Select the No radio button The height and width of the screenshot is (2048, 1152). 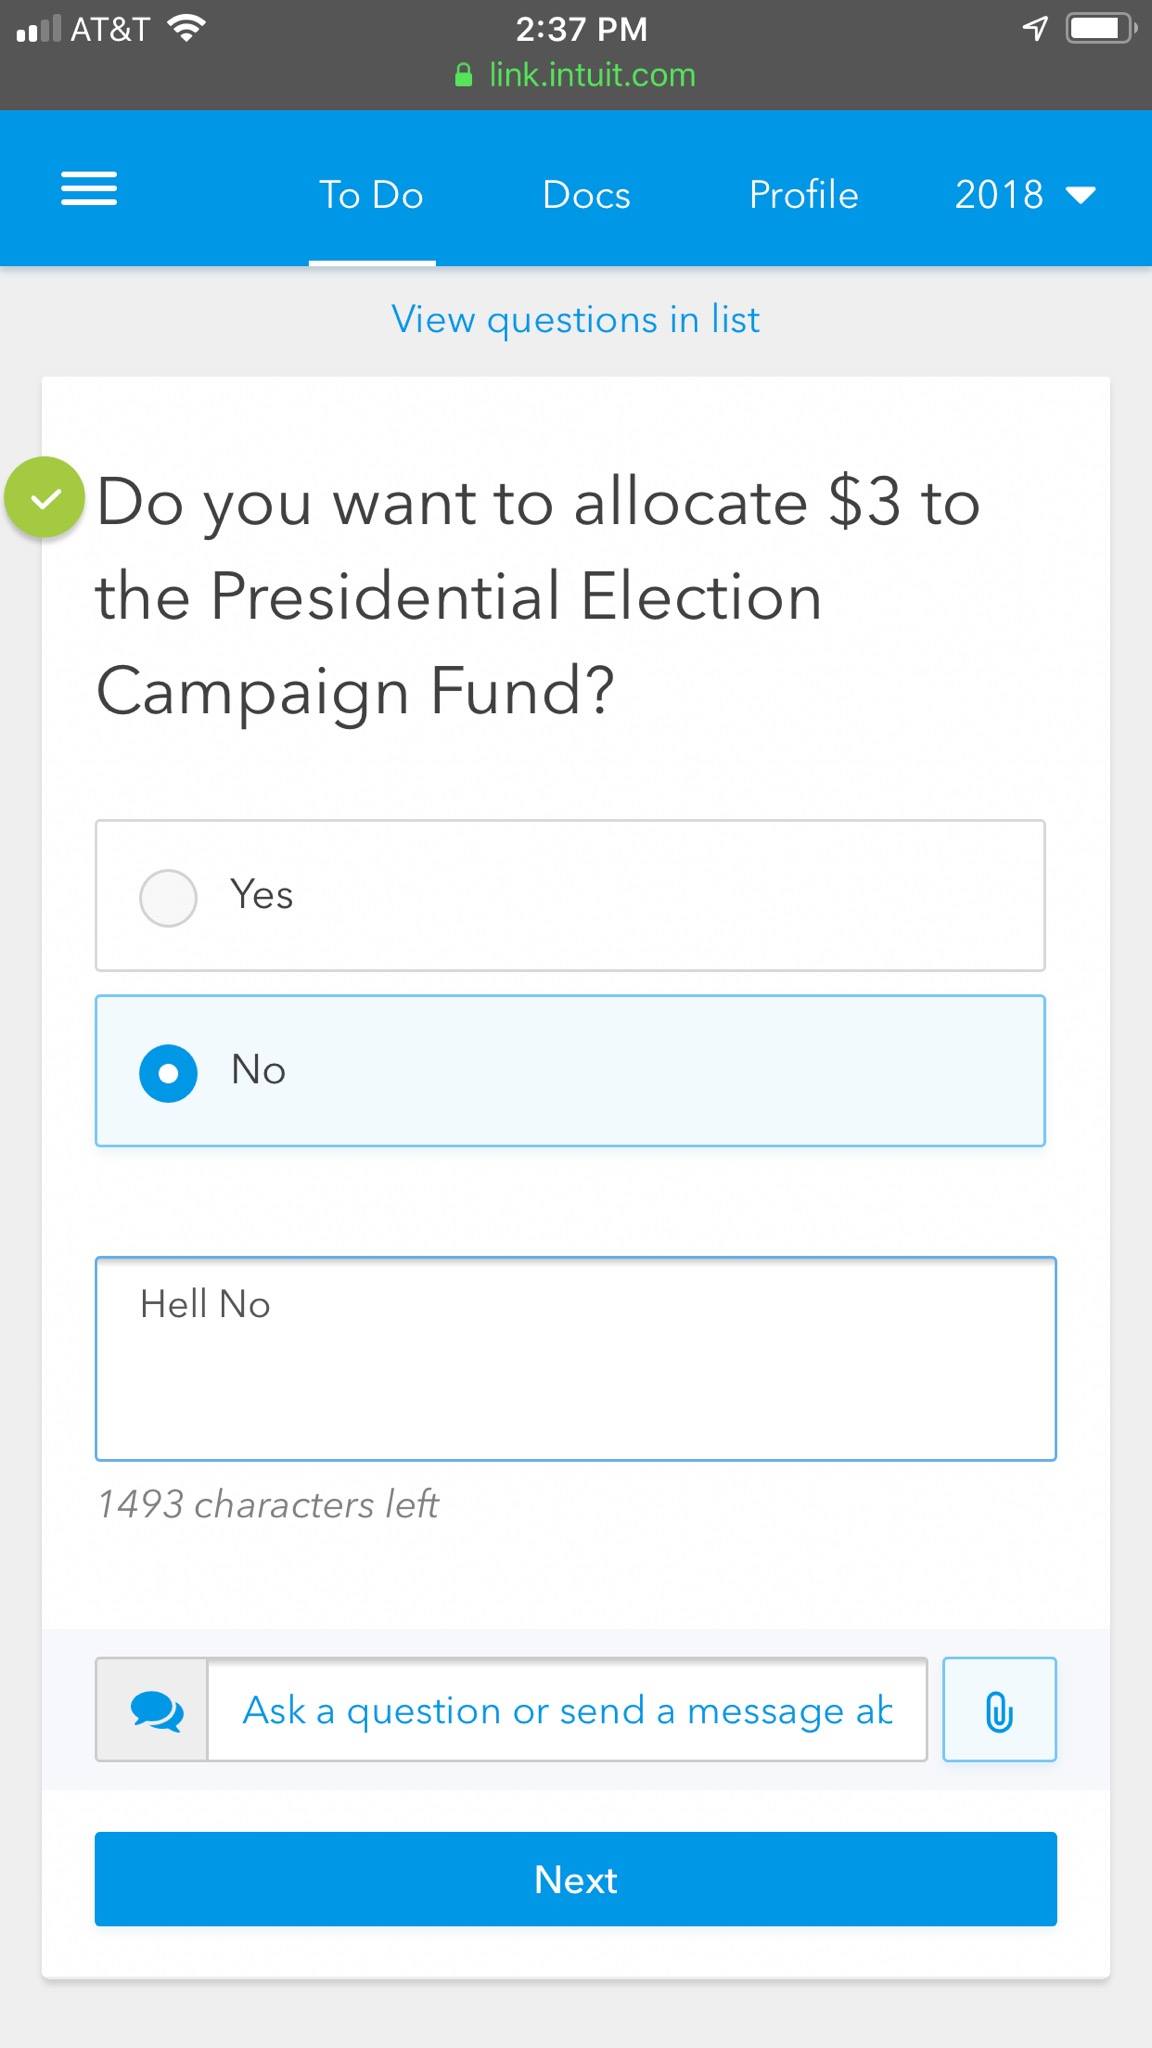click(168, 1072)
